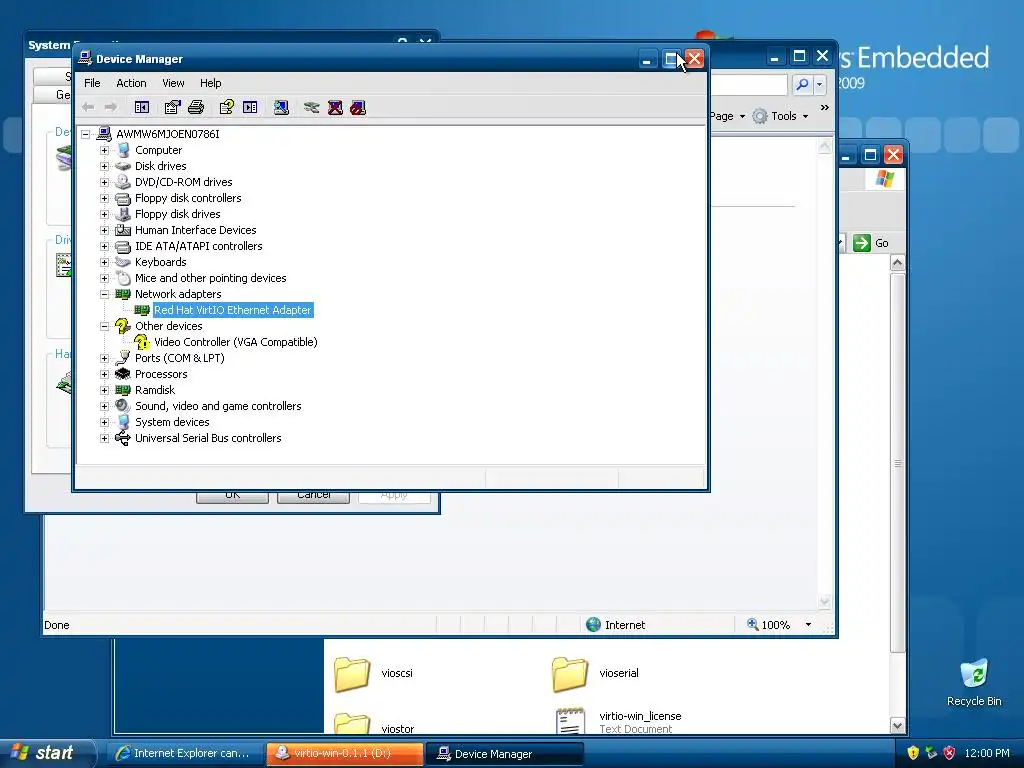Toggle the Show/Hide Action Pane toolbar icon
The image size is (1024, 768).
(250, 107)
